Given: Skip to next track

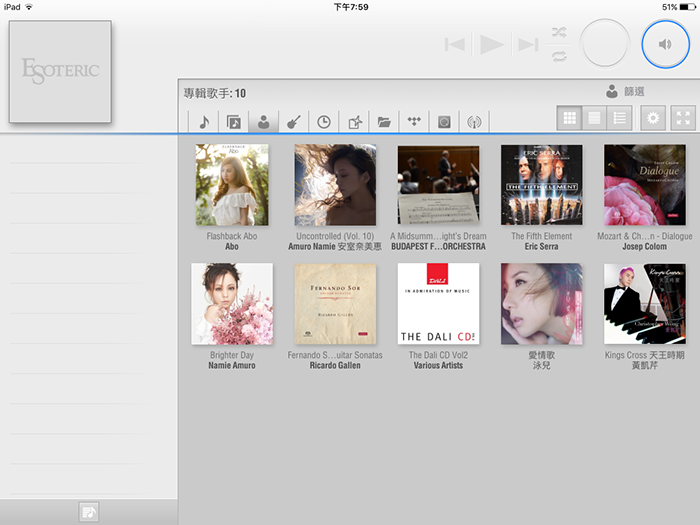Looking at the screenshot, I should (528, 44).
